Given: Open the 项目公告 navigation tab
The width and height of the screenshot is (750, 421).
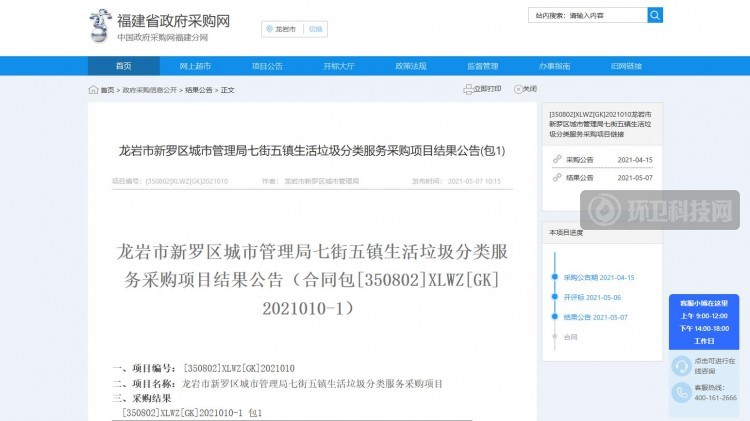Looking at the screenshot, I should [x=267, y=66].
